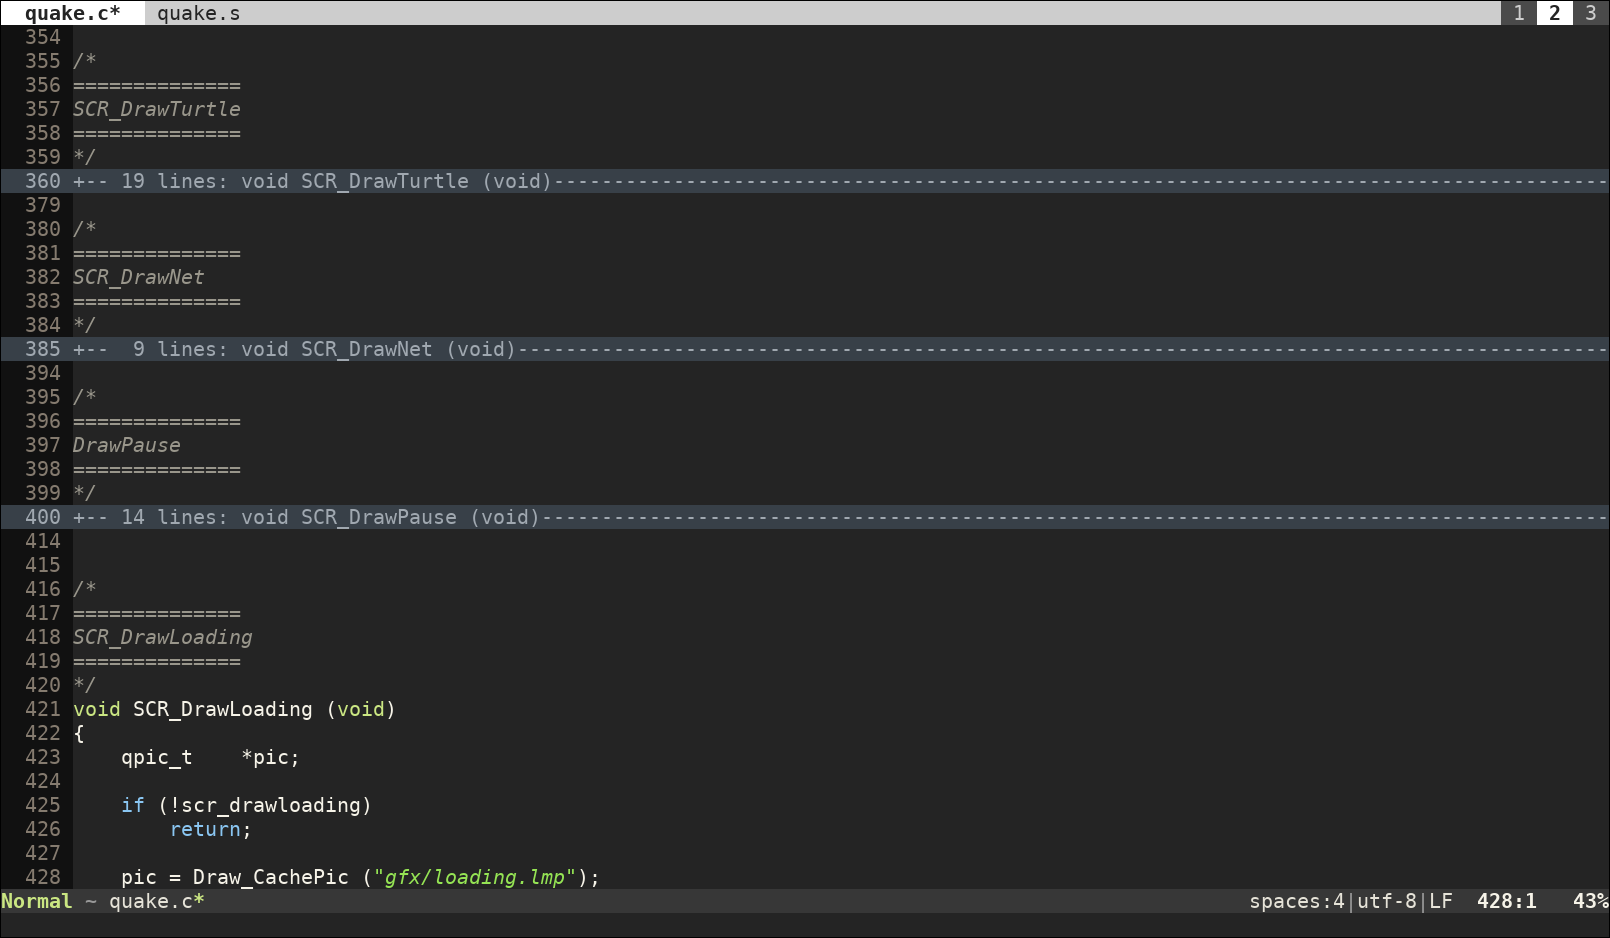Go to tab page 3
The height and width of the screenshot is (938, 1610).
[x=1591, y=13]
